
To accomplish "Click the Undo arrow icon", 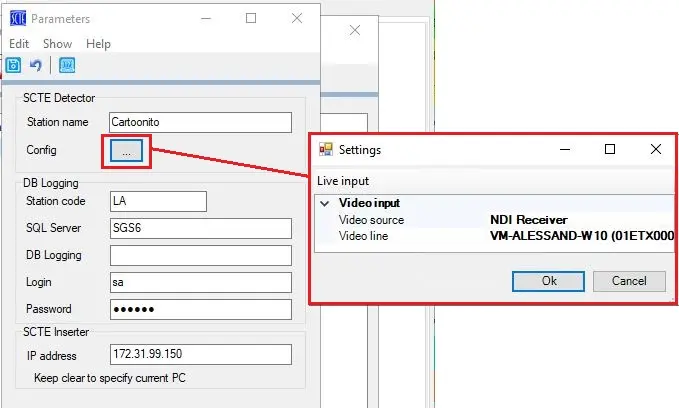I will 36,66.
